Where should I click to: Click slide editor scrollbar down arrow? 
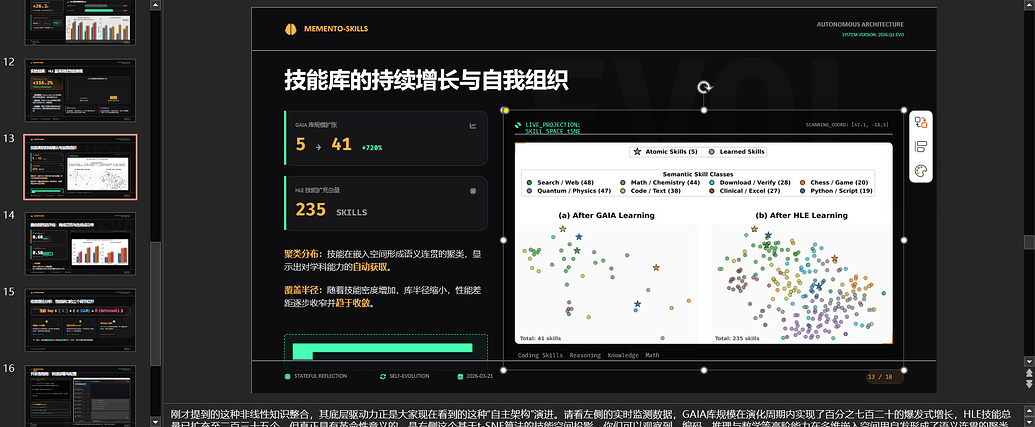[1028, 361]
